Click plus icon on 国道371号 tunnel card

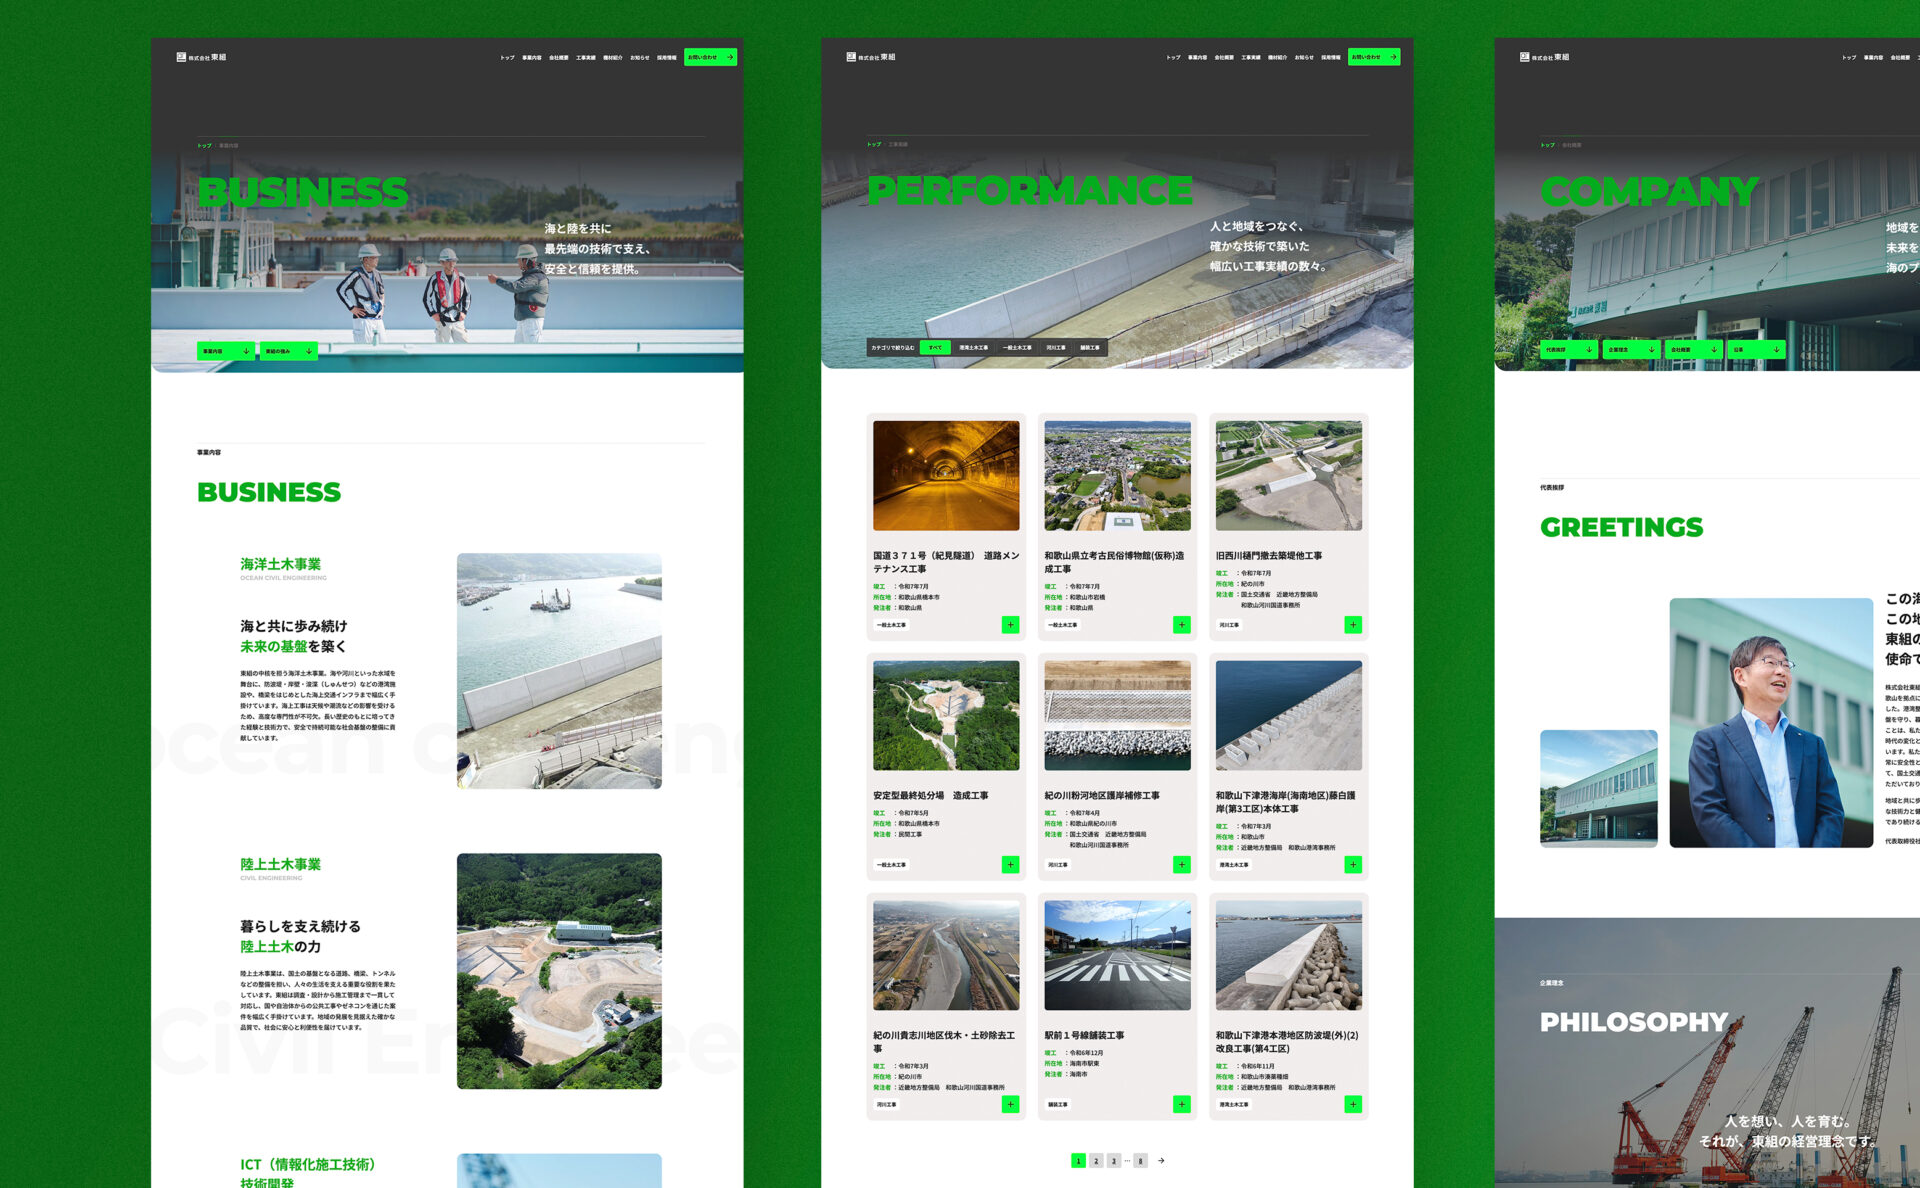point(1010,625)
